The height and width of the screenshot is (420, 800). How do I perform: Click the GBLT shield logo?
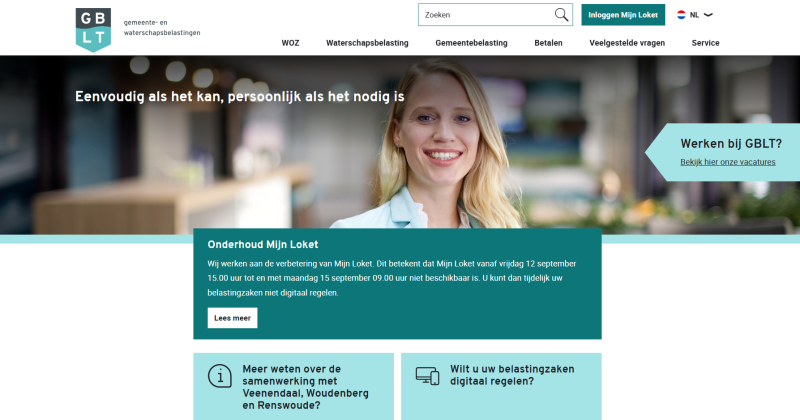(93, 30)
